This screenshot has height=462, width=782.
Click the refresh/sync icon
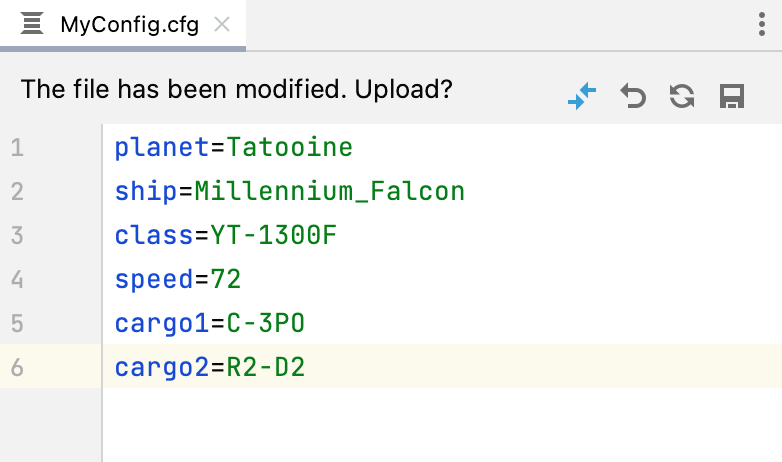pos(682,96)
